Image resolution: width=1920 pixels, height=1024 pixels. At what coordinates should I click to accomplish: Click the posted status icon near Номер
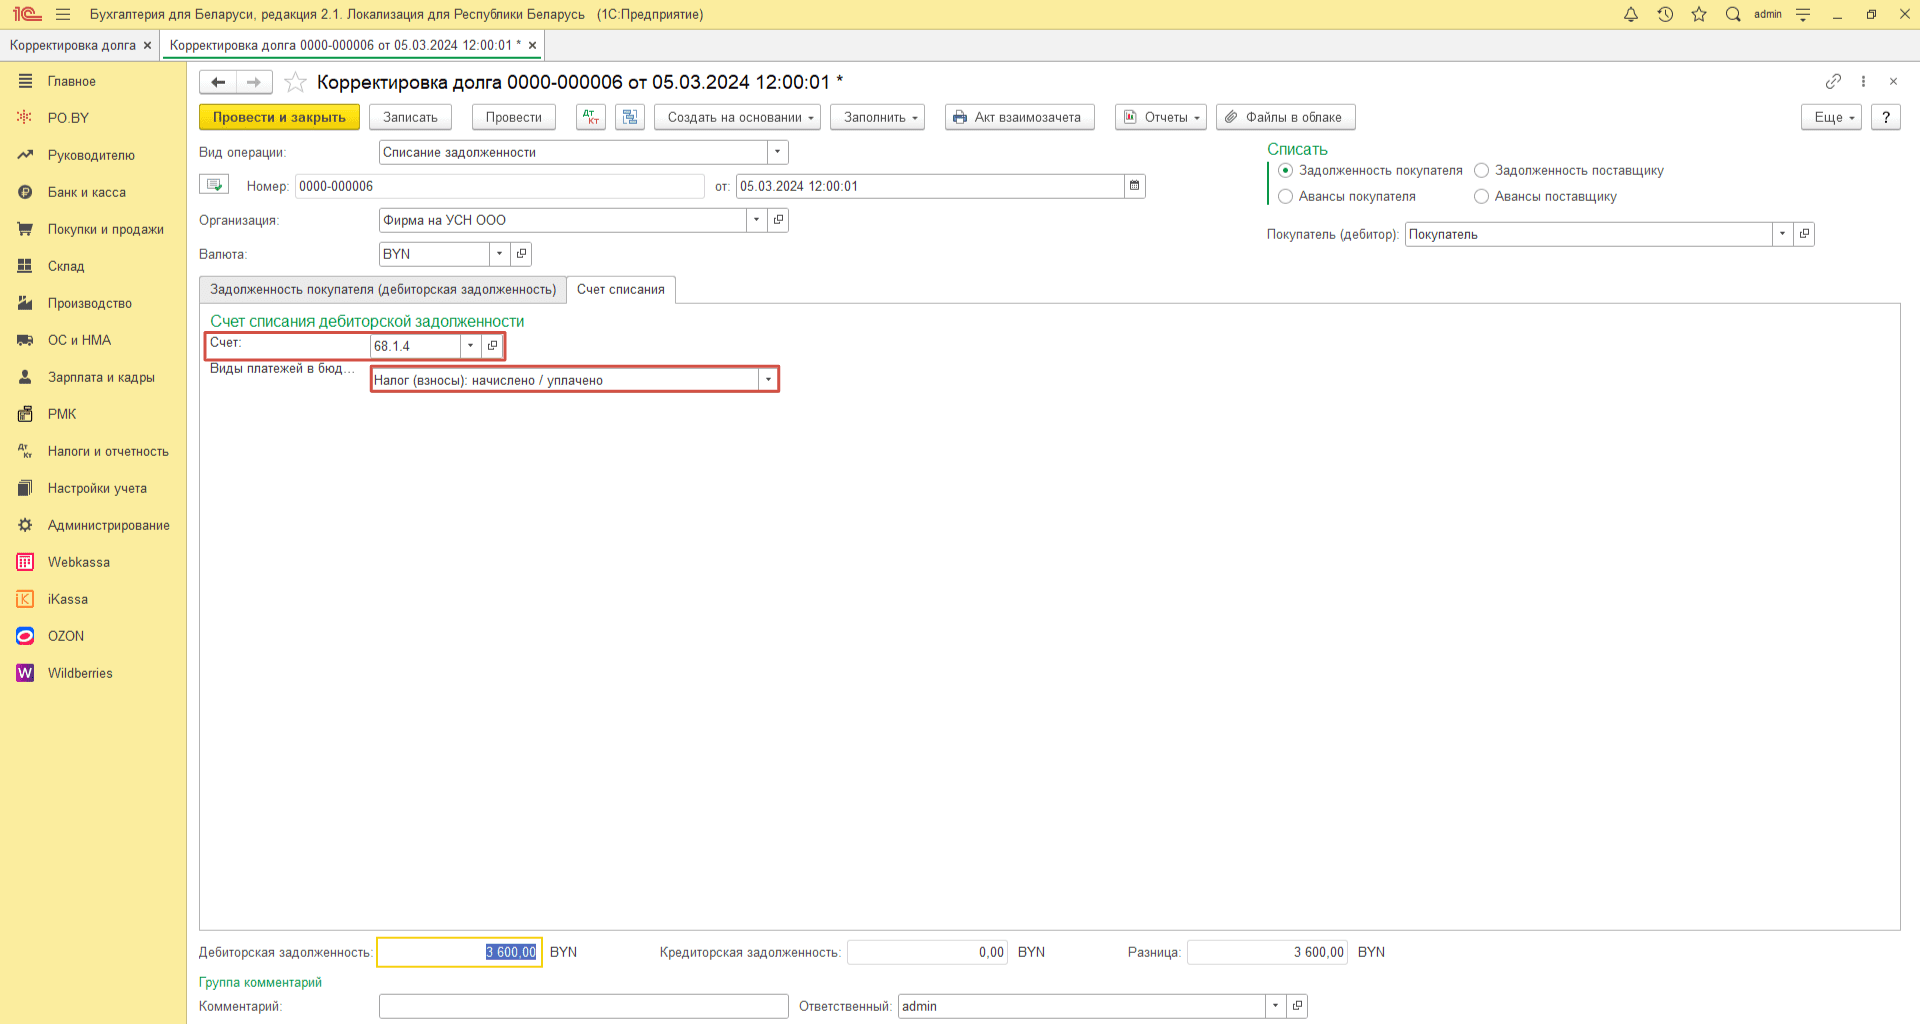[214, 185]
